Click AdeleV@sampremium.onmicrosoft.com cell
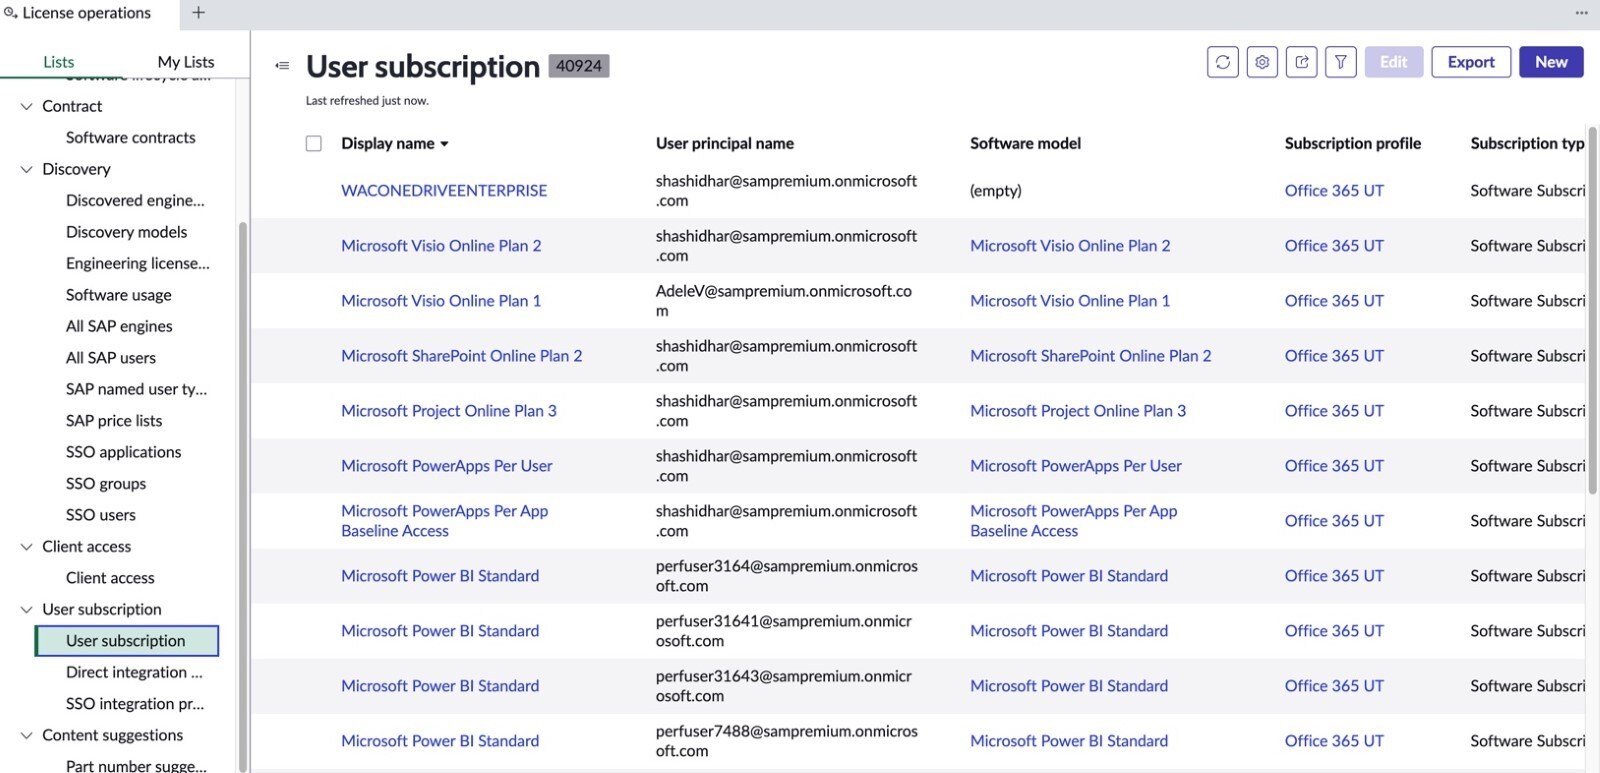Viewport: 1600px width, 773px height. pyautogui.click(x=784, y=301)
